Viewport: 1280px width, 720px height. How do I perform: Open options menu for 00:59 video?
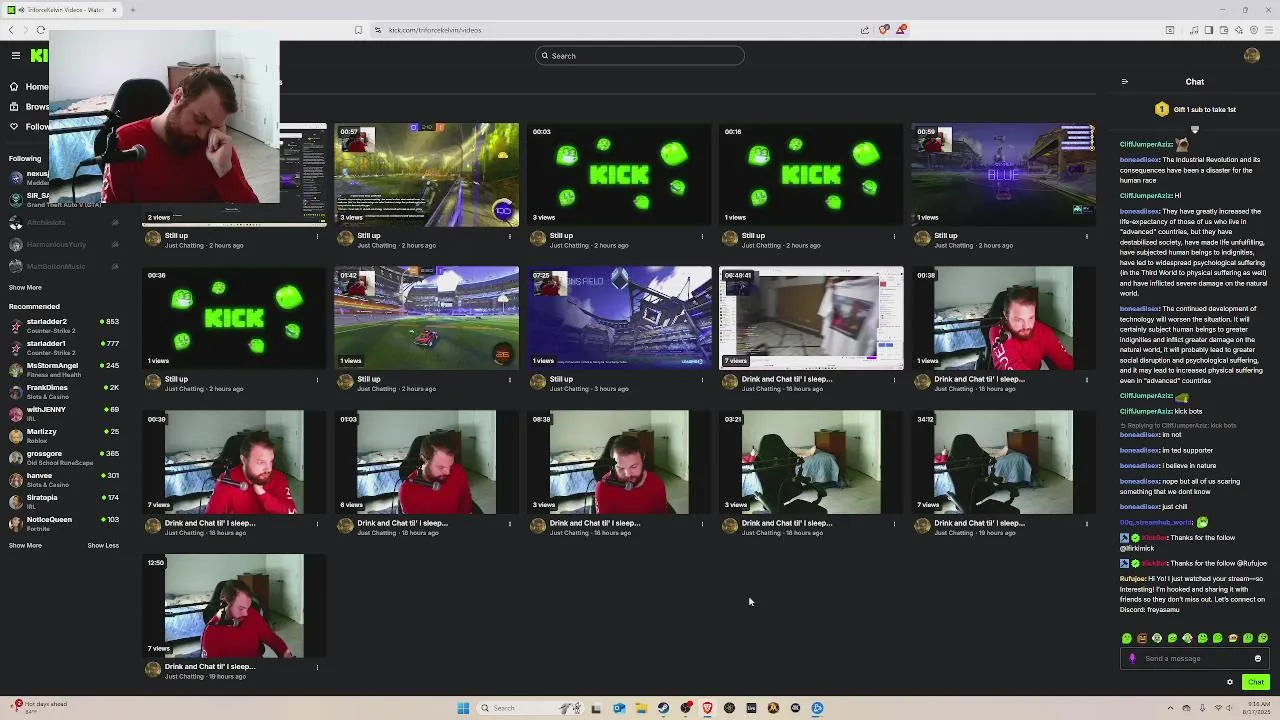click(1086, 236)
